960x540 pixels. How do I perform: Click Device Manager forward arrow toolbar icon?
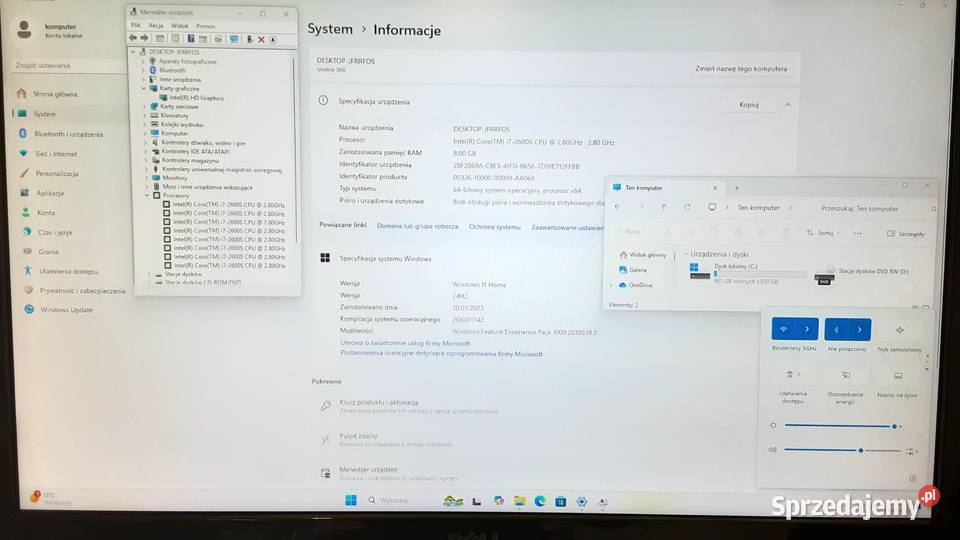pos(144,39)
